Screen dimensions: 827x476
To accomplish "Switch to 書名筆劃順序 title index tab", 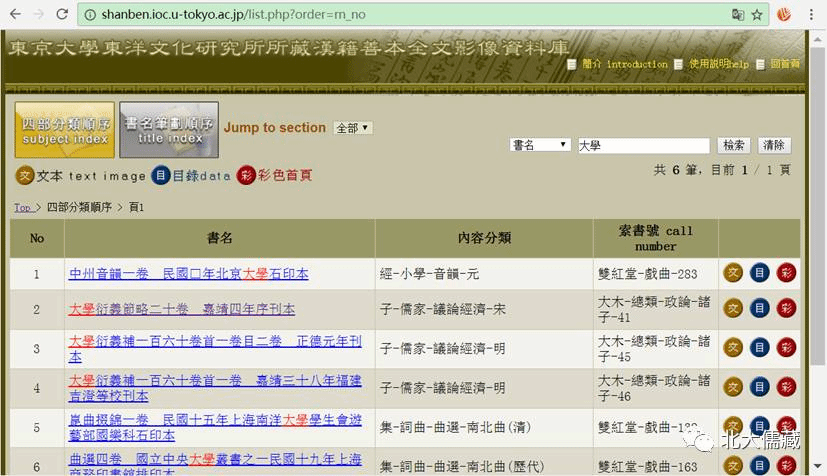I will [x=169, y=130].
